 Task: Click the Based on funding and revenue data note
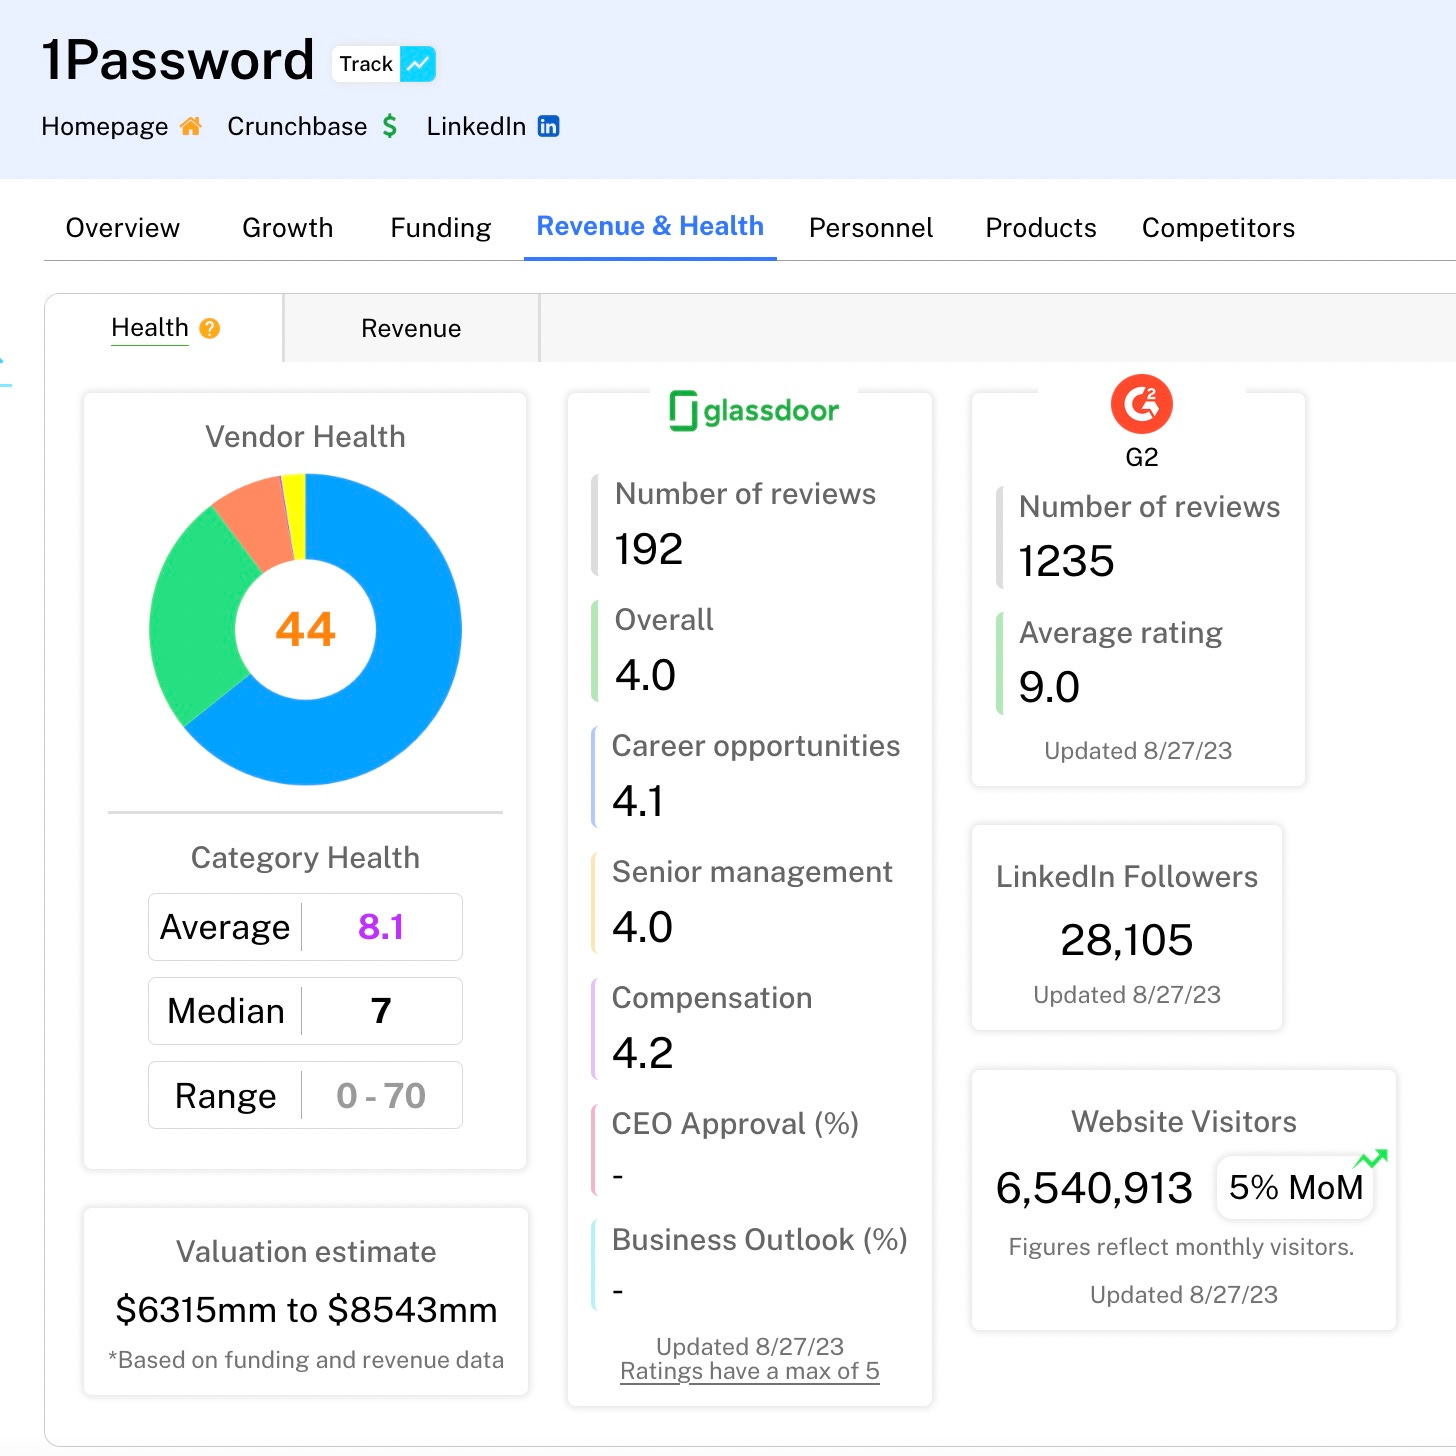pos(306,1360)
